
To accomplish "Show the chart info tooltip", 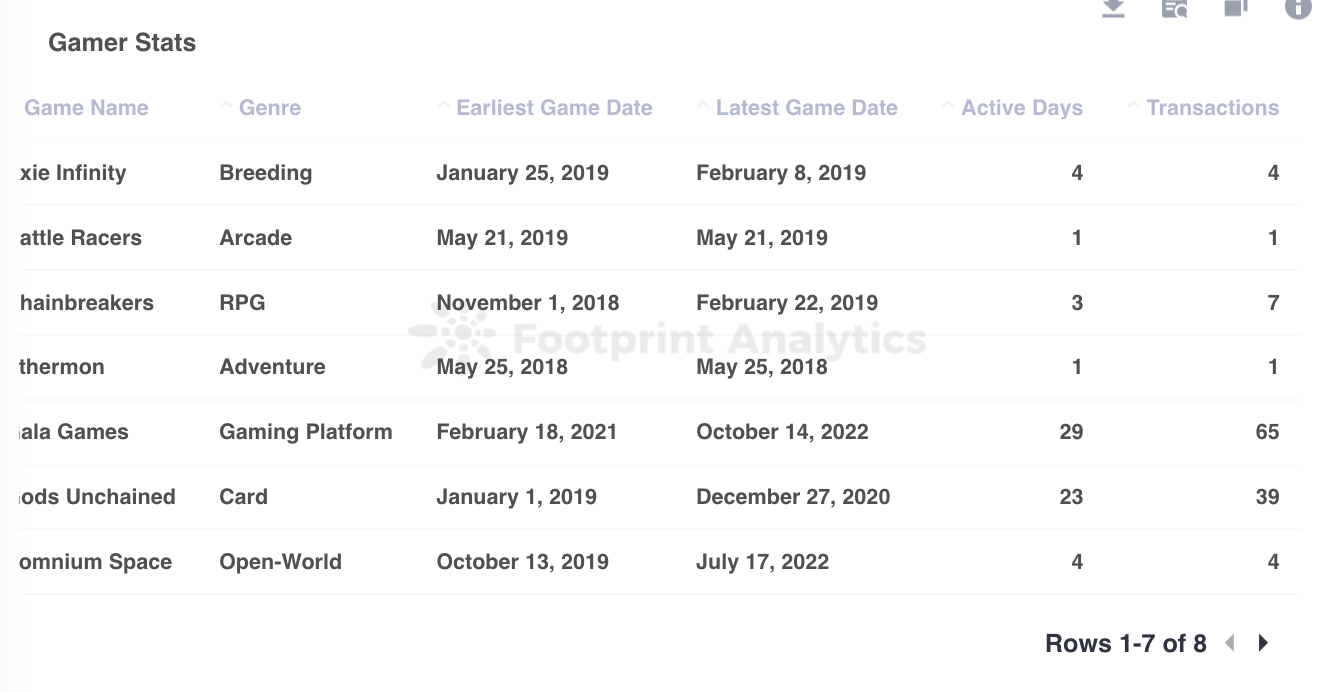I will pos(1297,10).
